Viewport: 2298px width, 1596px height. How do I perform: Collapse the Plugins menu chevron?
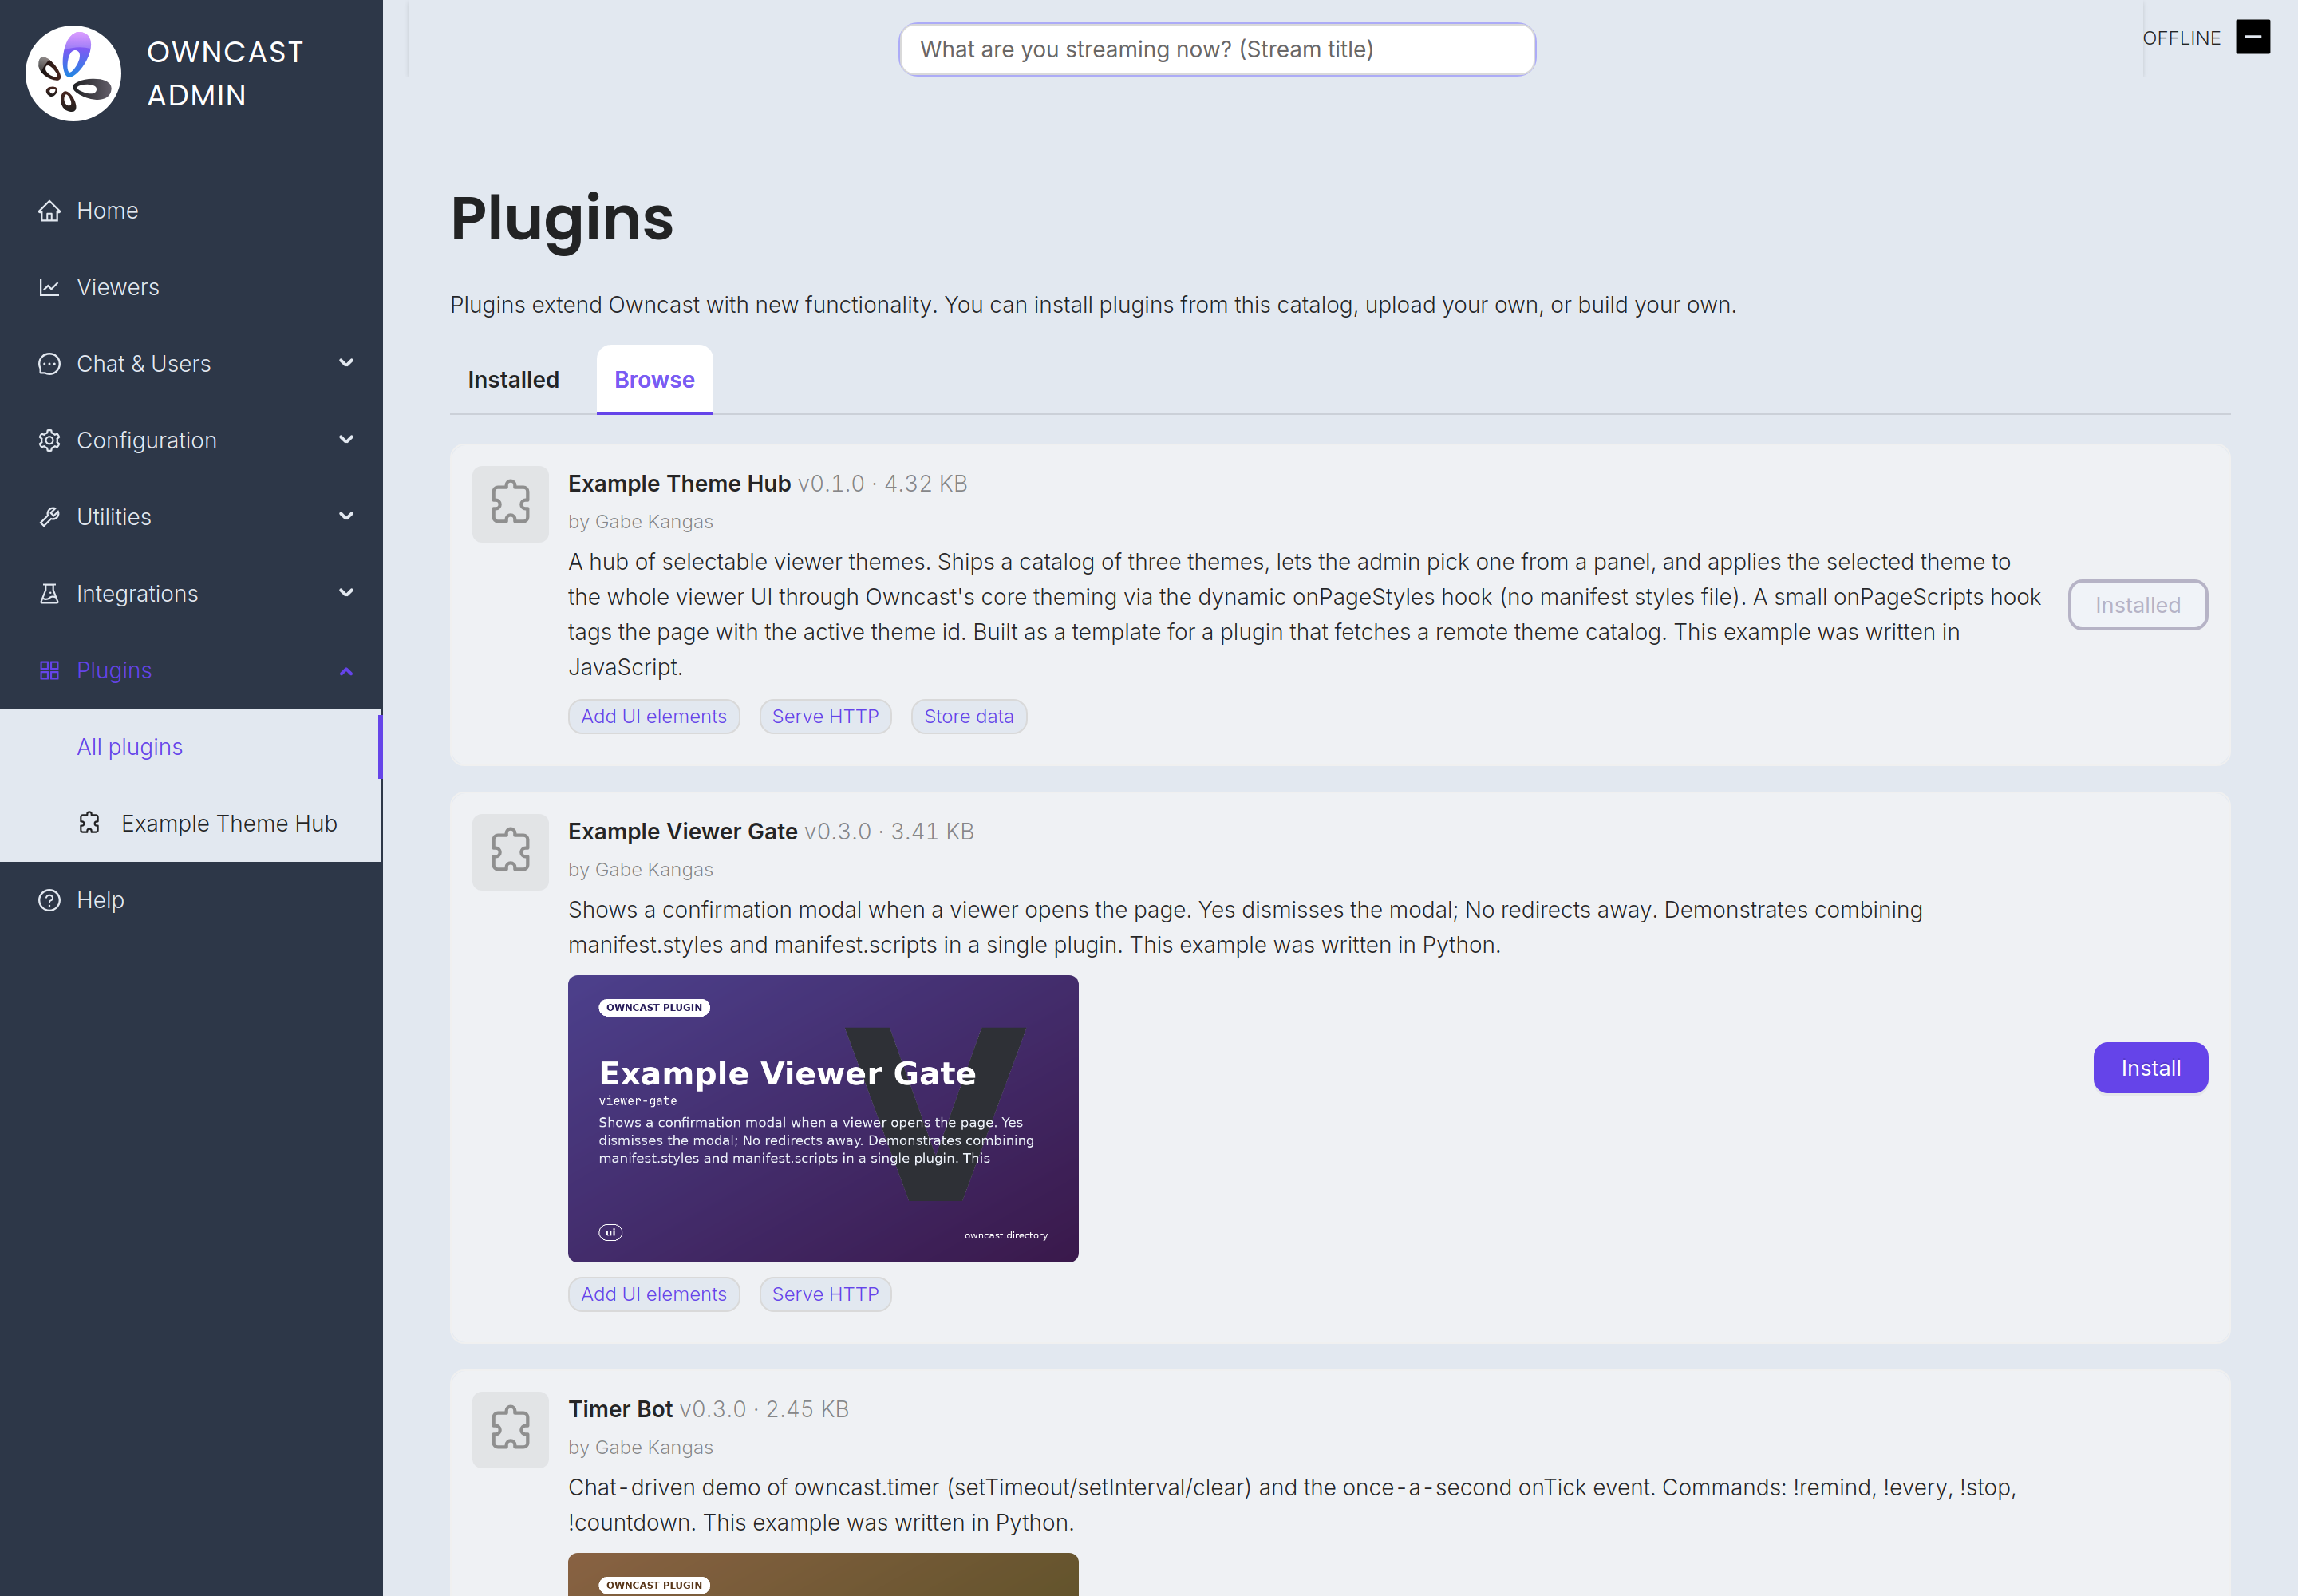346,671
